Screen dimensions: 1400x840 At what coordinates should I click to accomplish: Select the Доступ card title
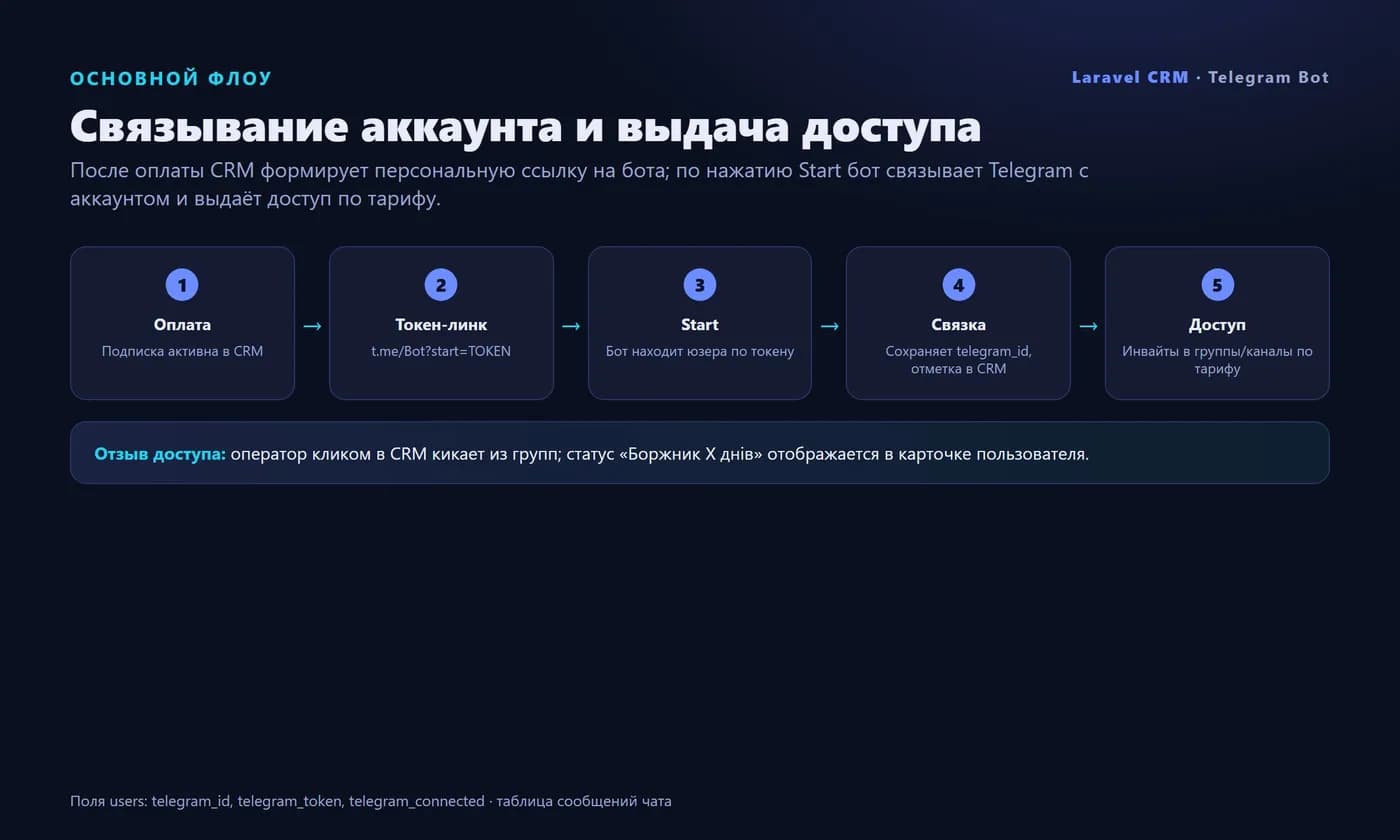pyautogui.click(x=1217, y=325)
